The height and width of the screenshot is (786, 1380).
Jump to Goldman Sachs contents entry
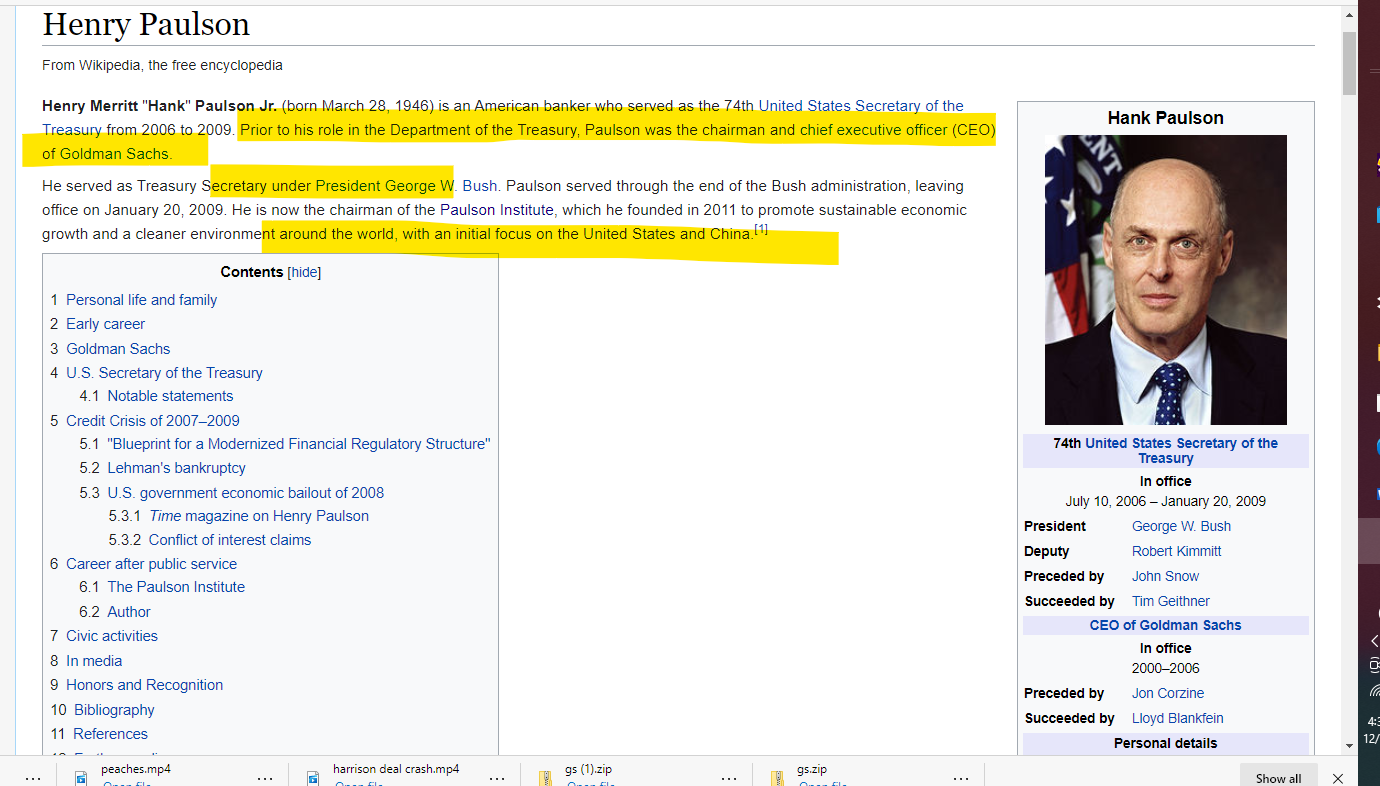(x=118, y=349)
